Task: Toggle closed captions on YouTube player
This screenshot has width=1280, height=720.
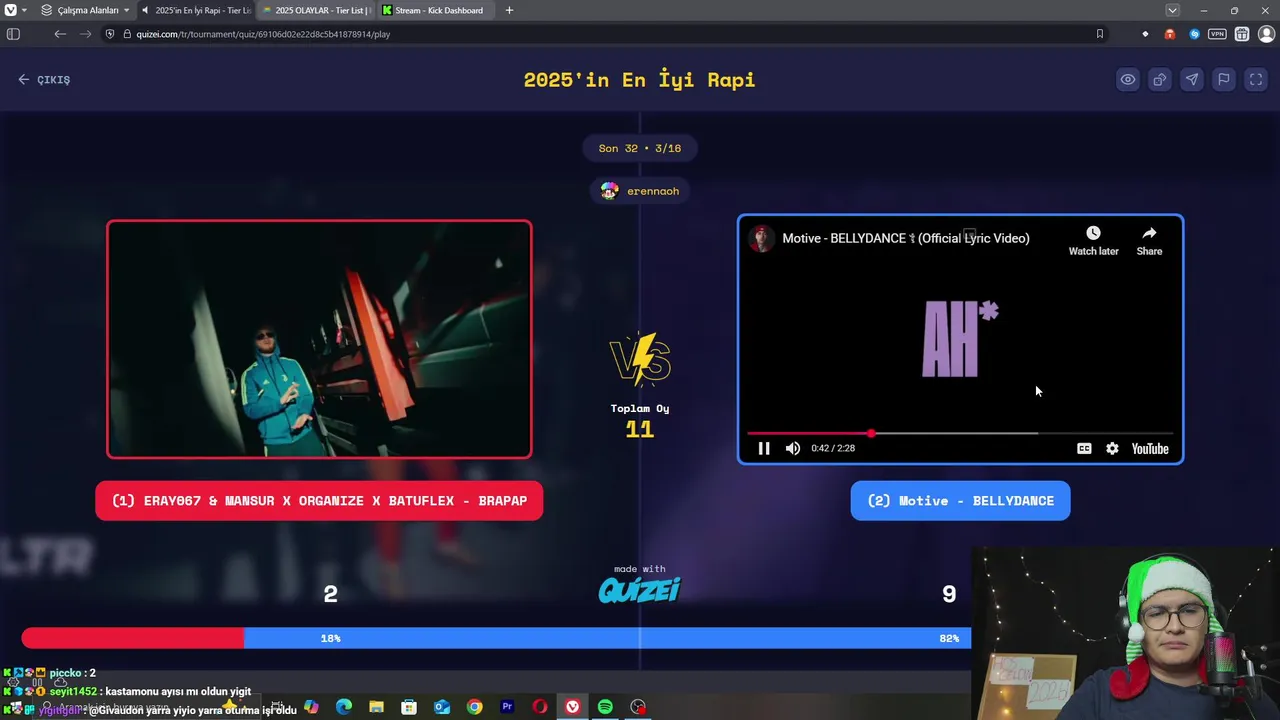Action: [1084, 448]
